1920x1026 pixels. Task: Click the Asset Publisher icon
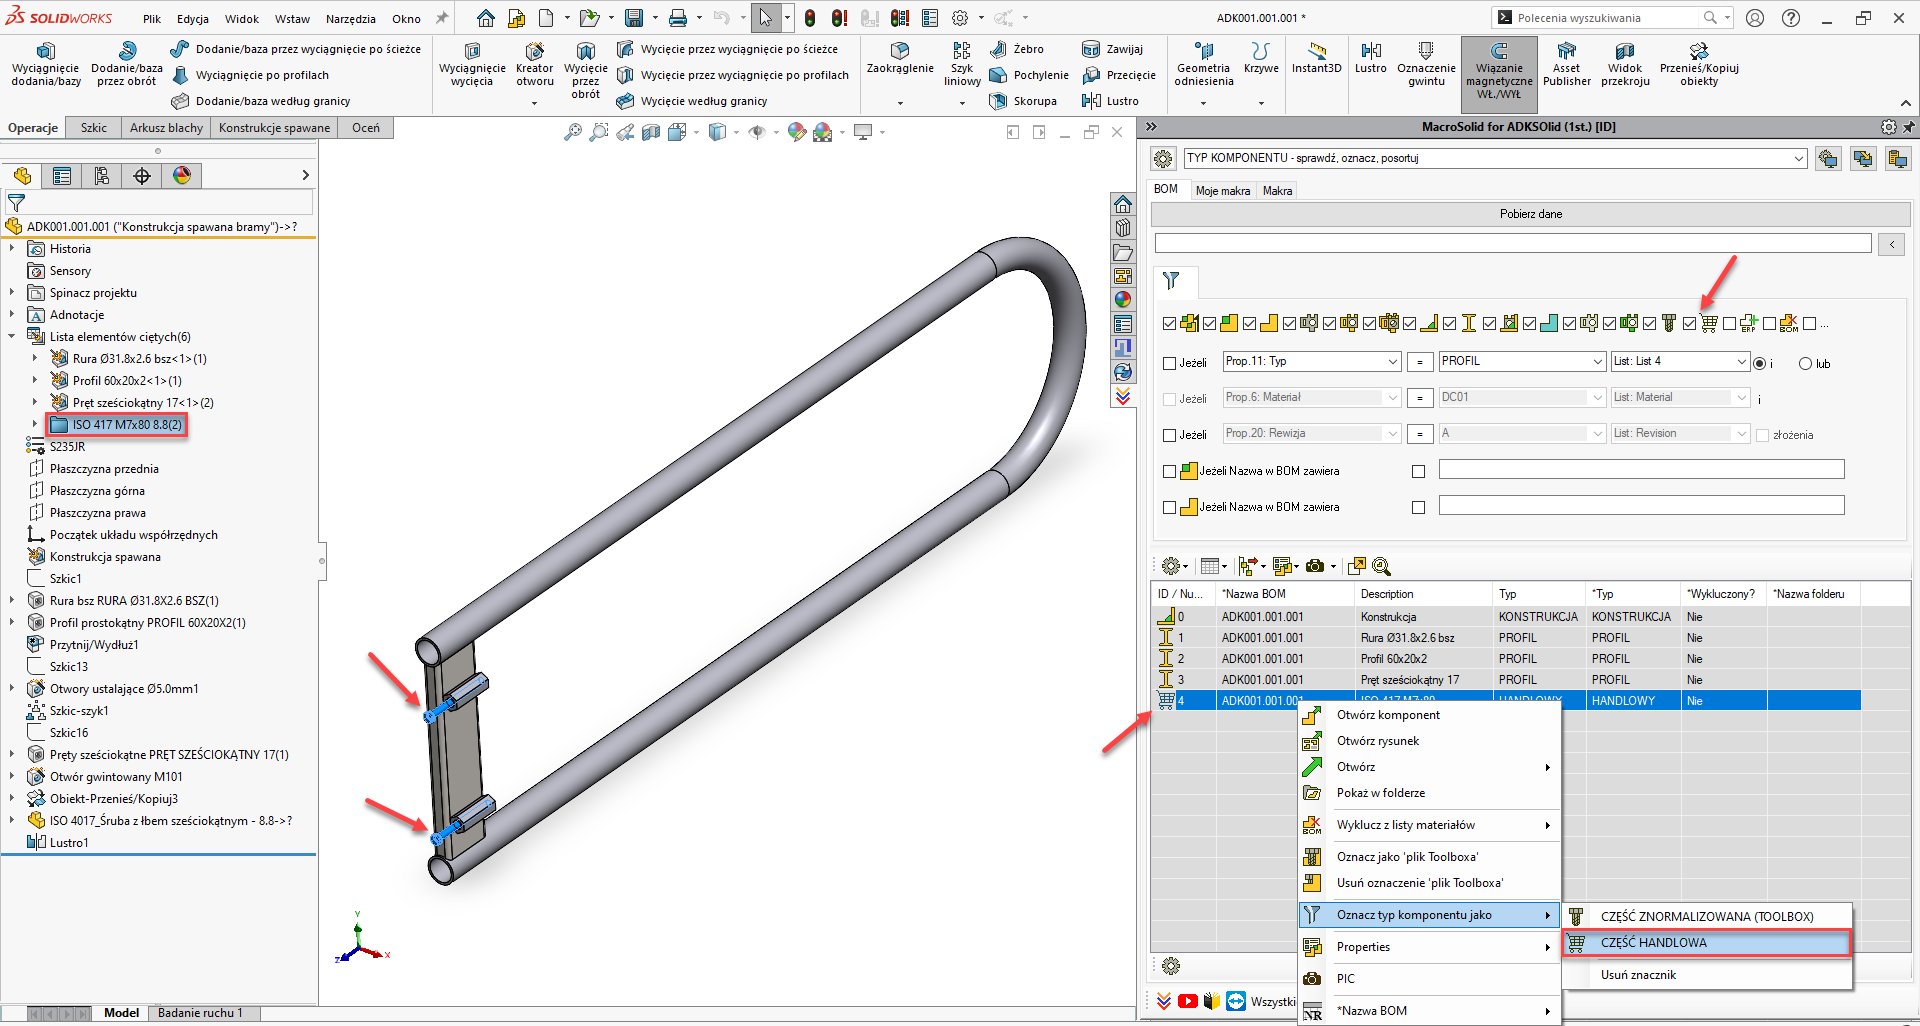1566,52
